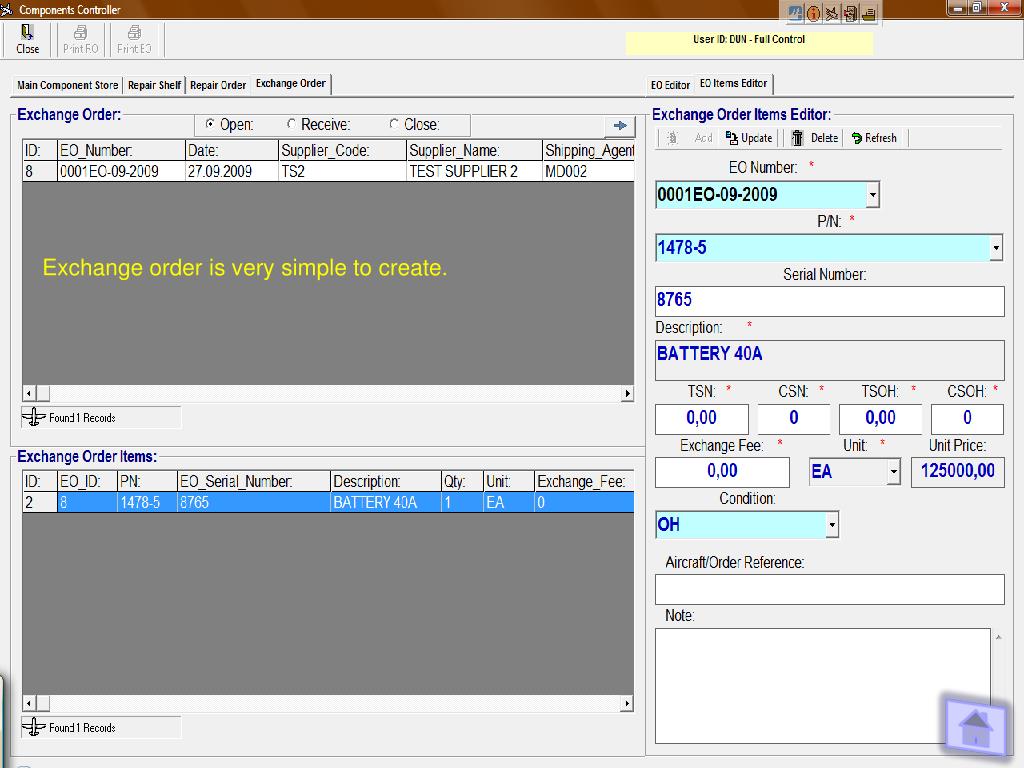Click Exchange_Fee column header in items grid
1024x768 pixels.
[584, 481]
